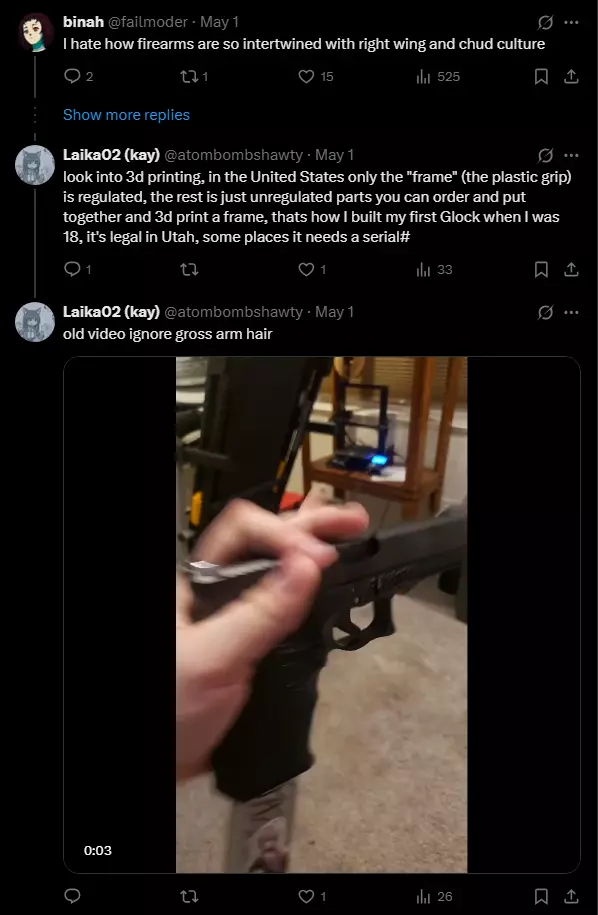
Task: Bookmark binah's tweet
Action: click(541, 76)
